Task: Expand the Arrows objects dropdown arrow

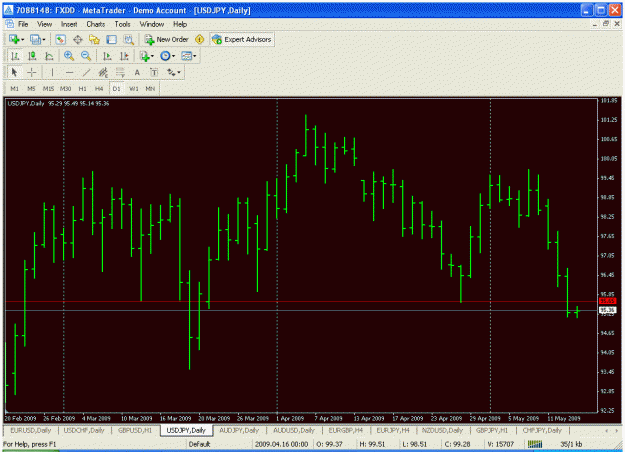Action: click(x=179, y=73)
